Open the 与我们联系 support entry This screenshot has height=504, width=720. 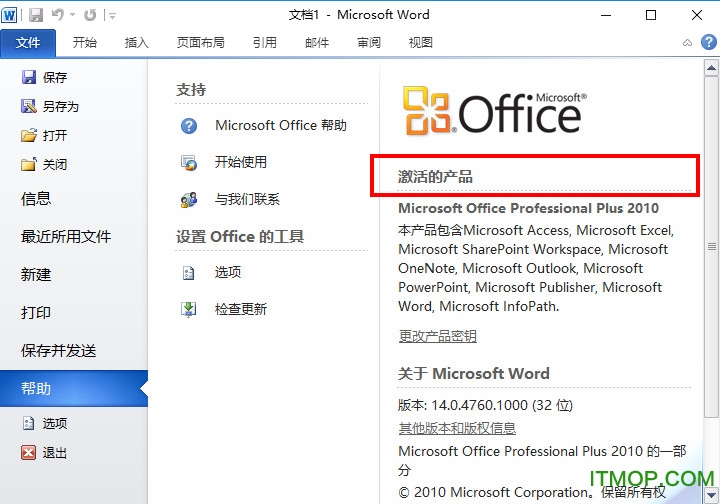[x=247, y=199]
